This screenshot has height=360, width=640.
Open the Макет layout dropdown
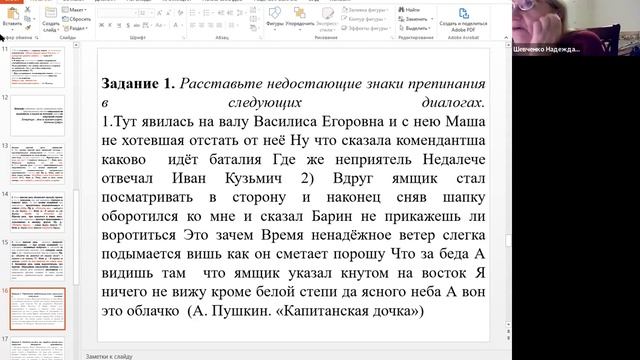74,9
